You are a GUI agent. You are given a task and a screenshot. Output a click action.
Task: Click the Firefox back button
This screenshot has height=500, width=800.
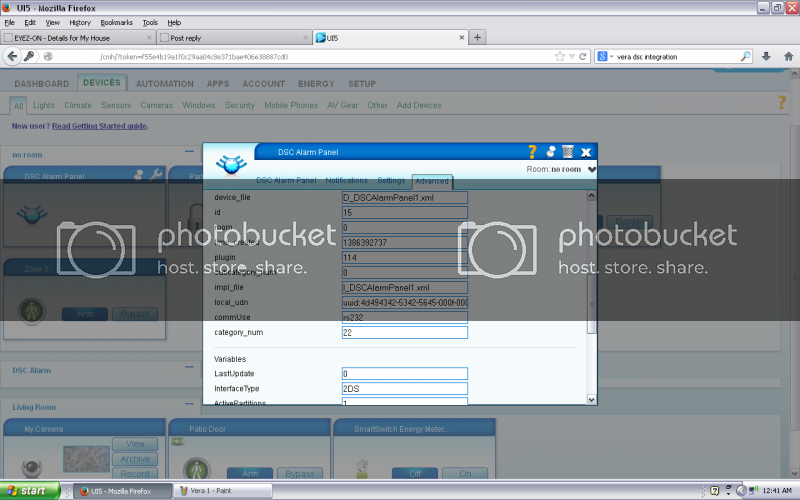pos(12,57)
